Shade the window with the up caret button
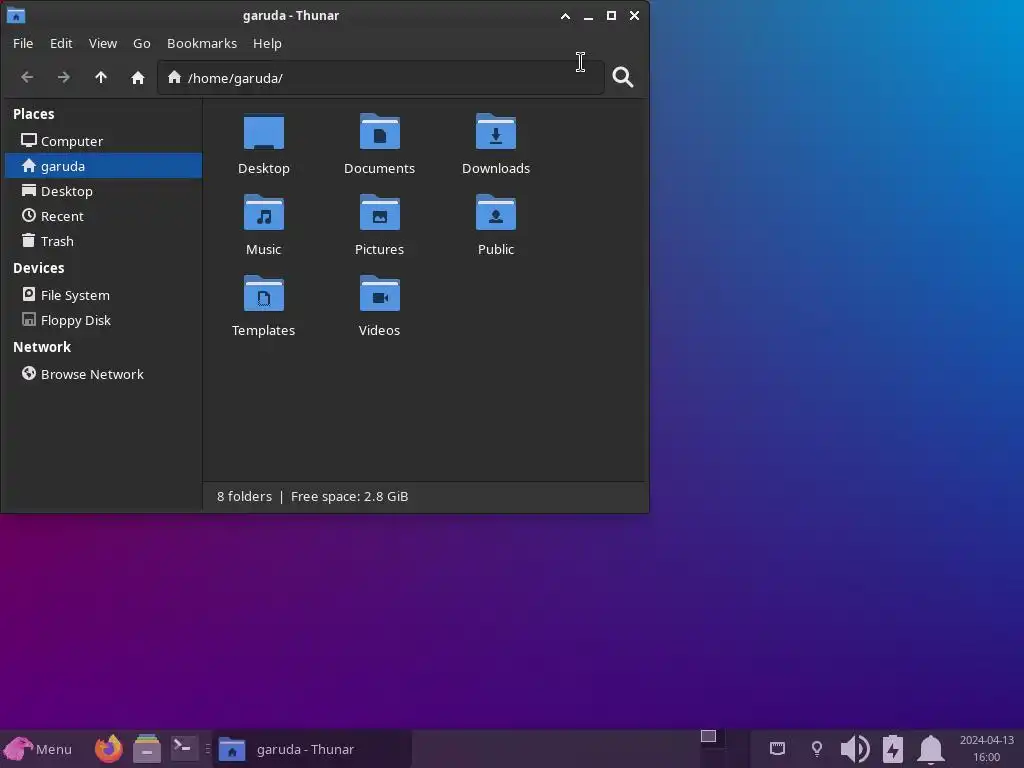Screen dimensions: 1024x768 point(566,16)
